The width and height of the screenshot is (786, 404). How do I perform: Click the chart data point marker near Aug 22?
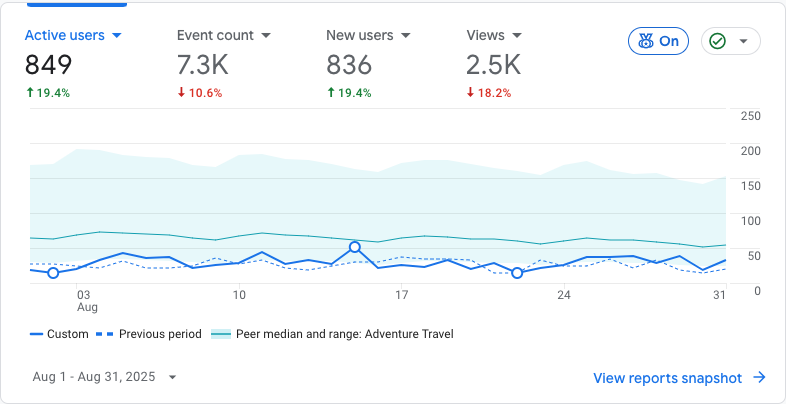(517, 272)
